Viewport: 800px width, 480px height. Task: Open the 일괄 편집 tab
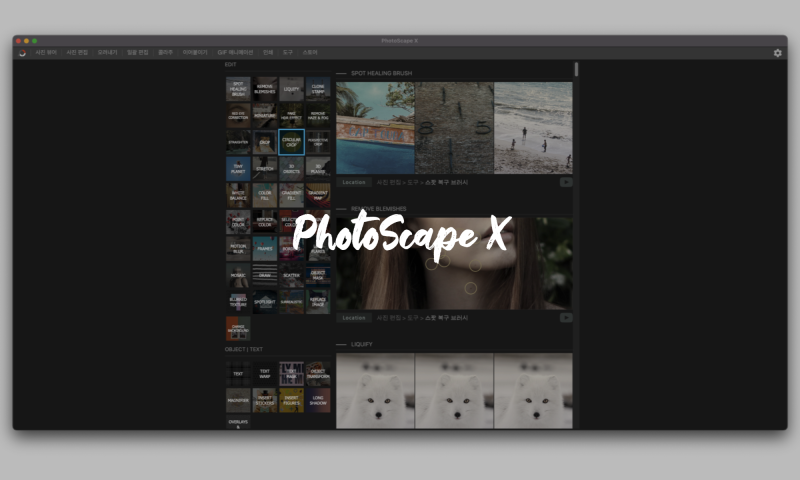click(137, 53)
